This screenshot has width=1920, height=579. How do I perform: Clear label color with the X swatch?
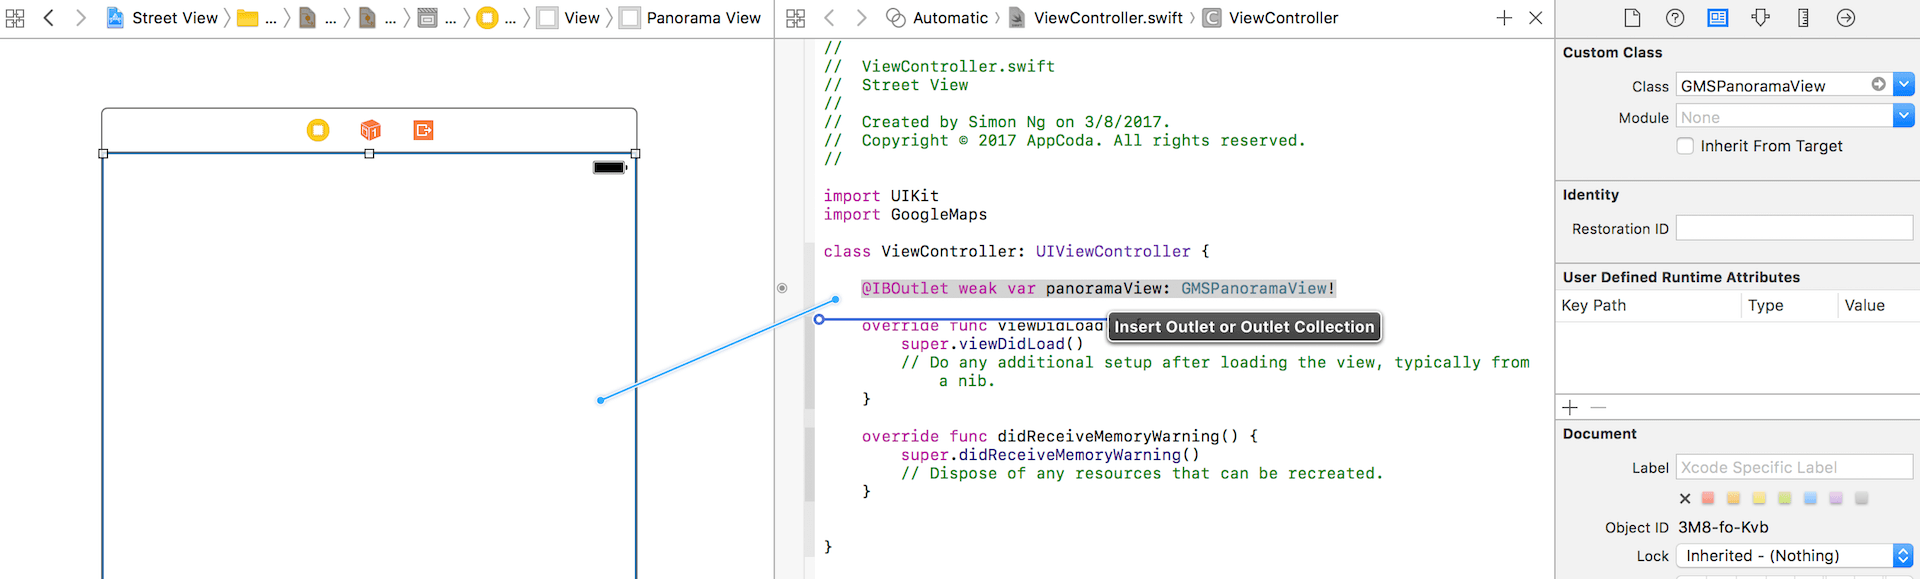(x=1685, y=498)
